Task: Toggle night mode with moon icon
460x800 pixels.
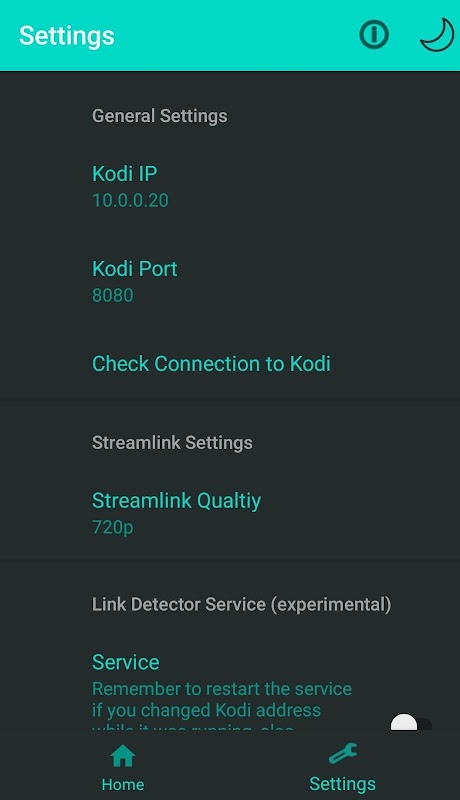Action: point(437,35)
